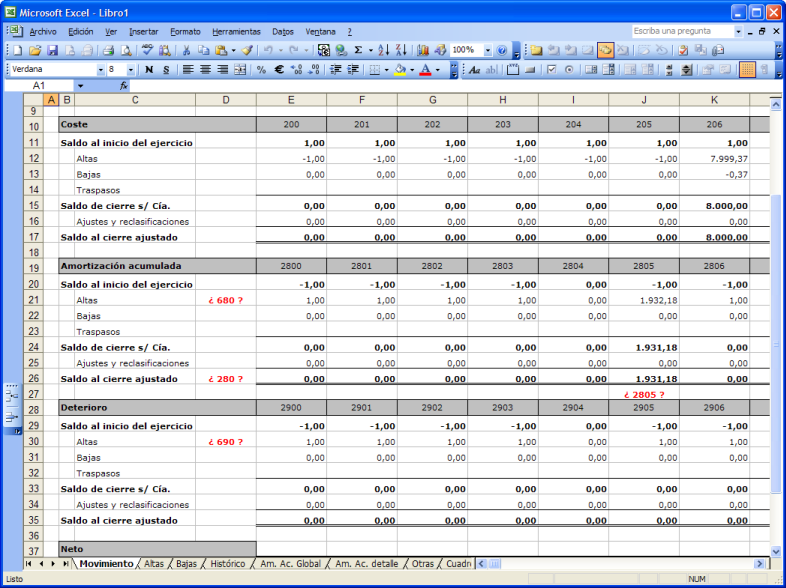
Task: Open print preview
Action: 126,50
